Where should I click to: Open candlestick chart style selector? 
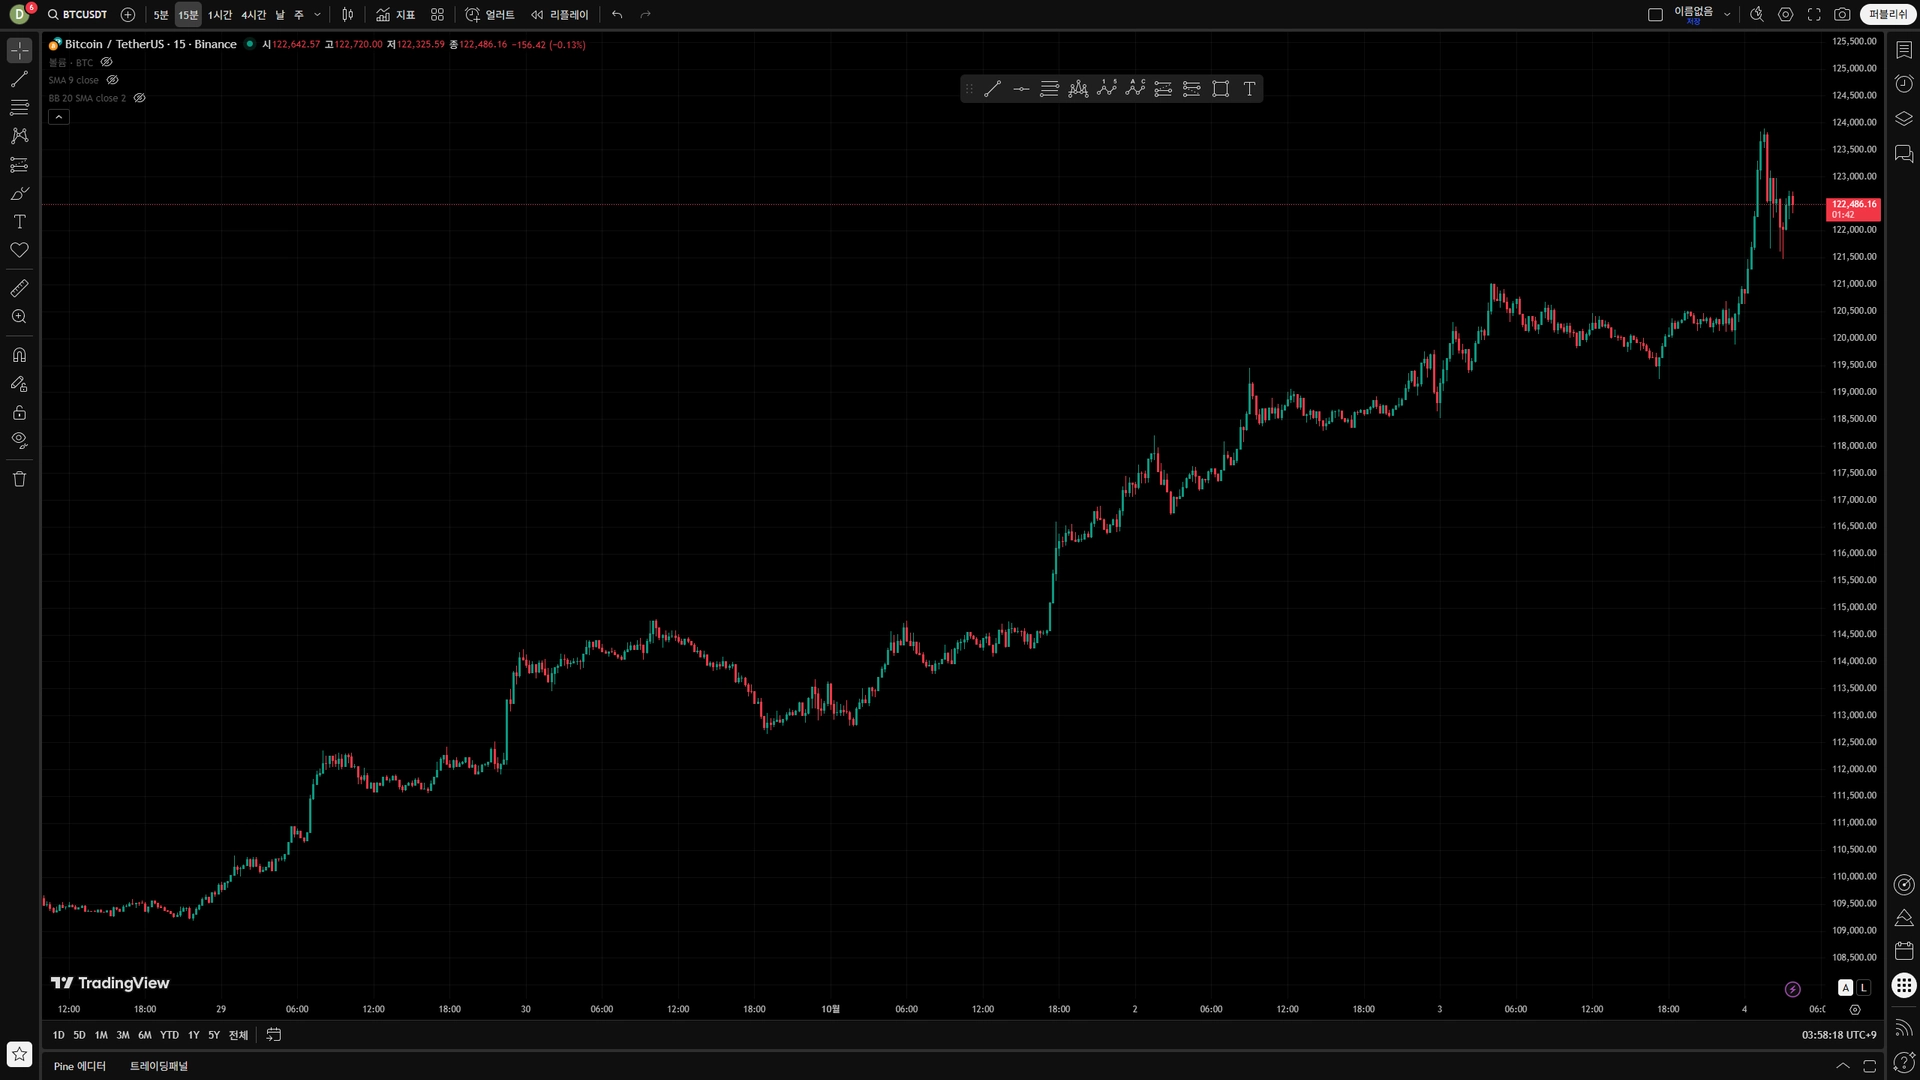(x=347, y=15)
